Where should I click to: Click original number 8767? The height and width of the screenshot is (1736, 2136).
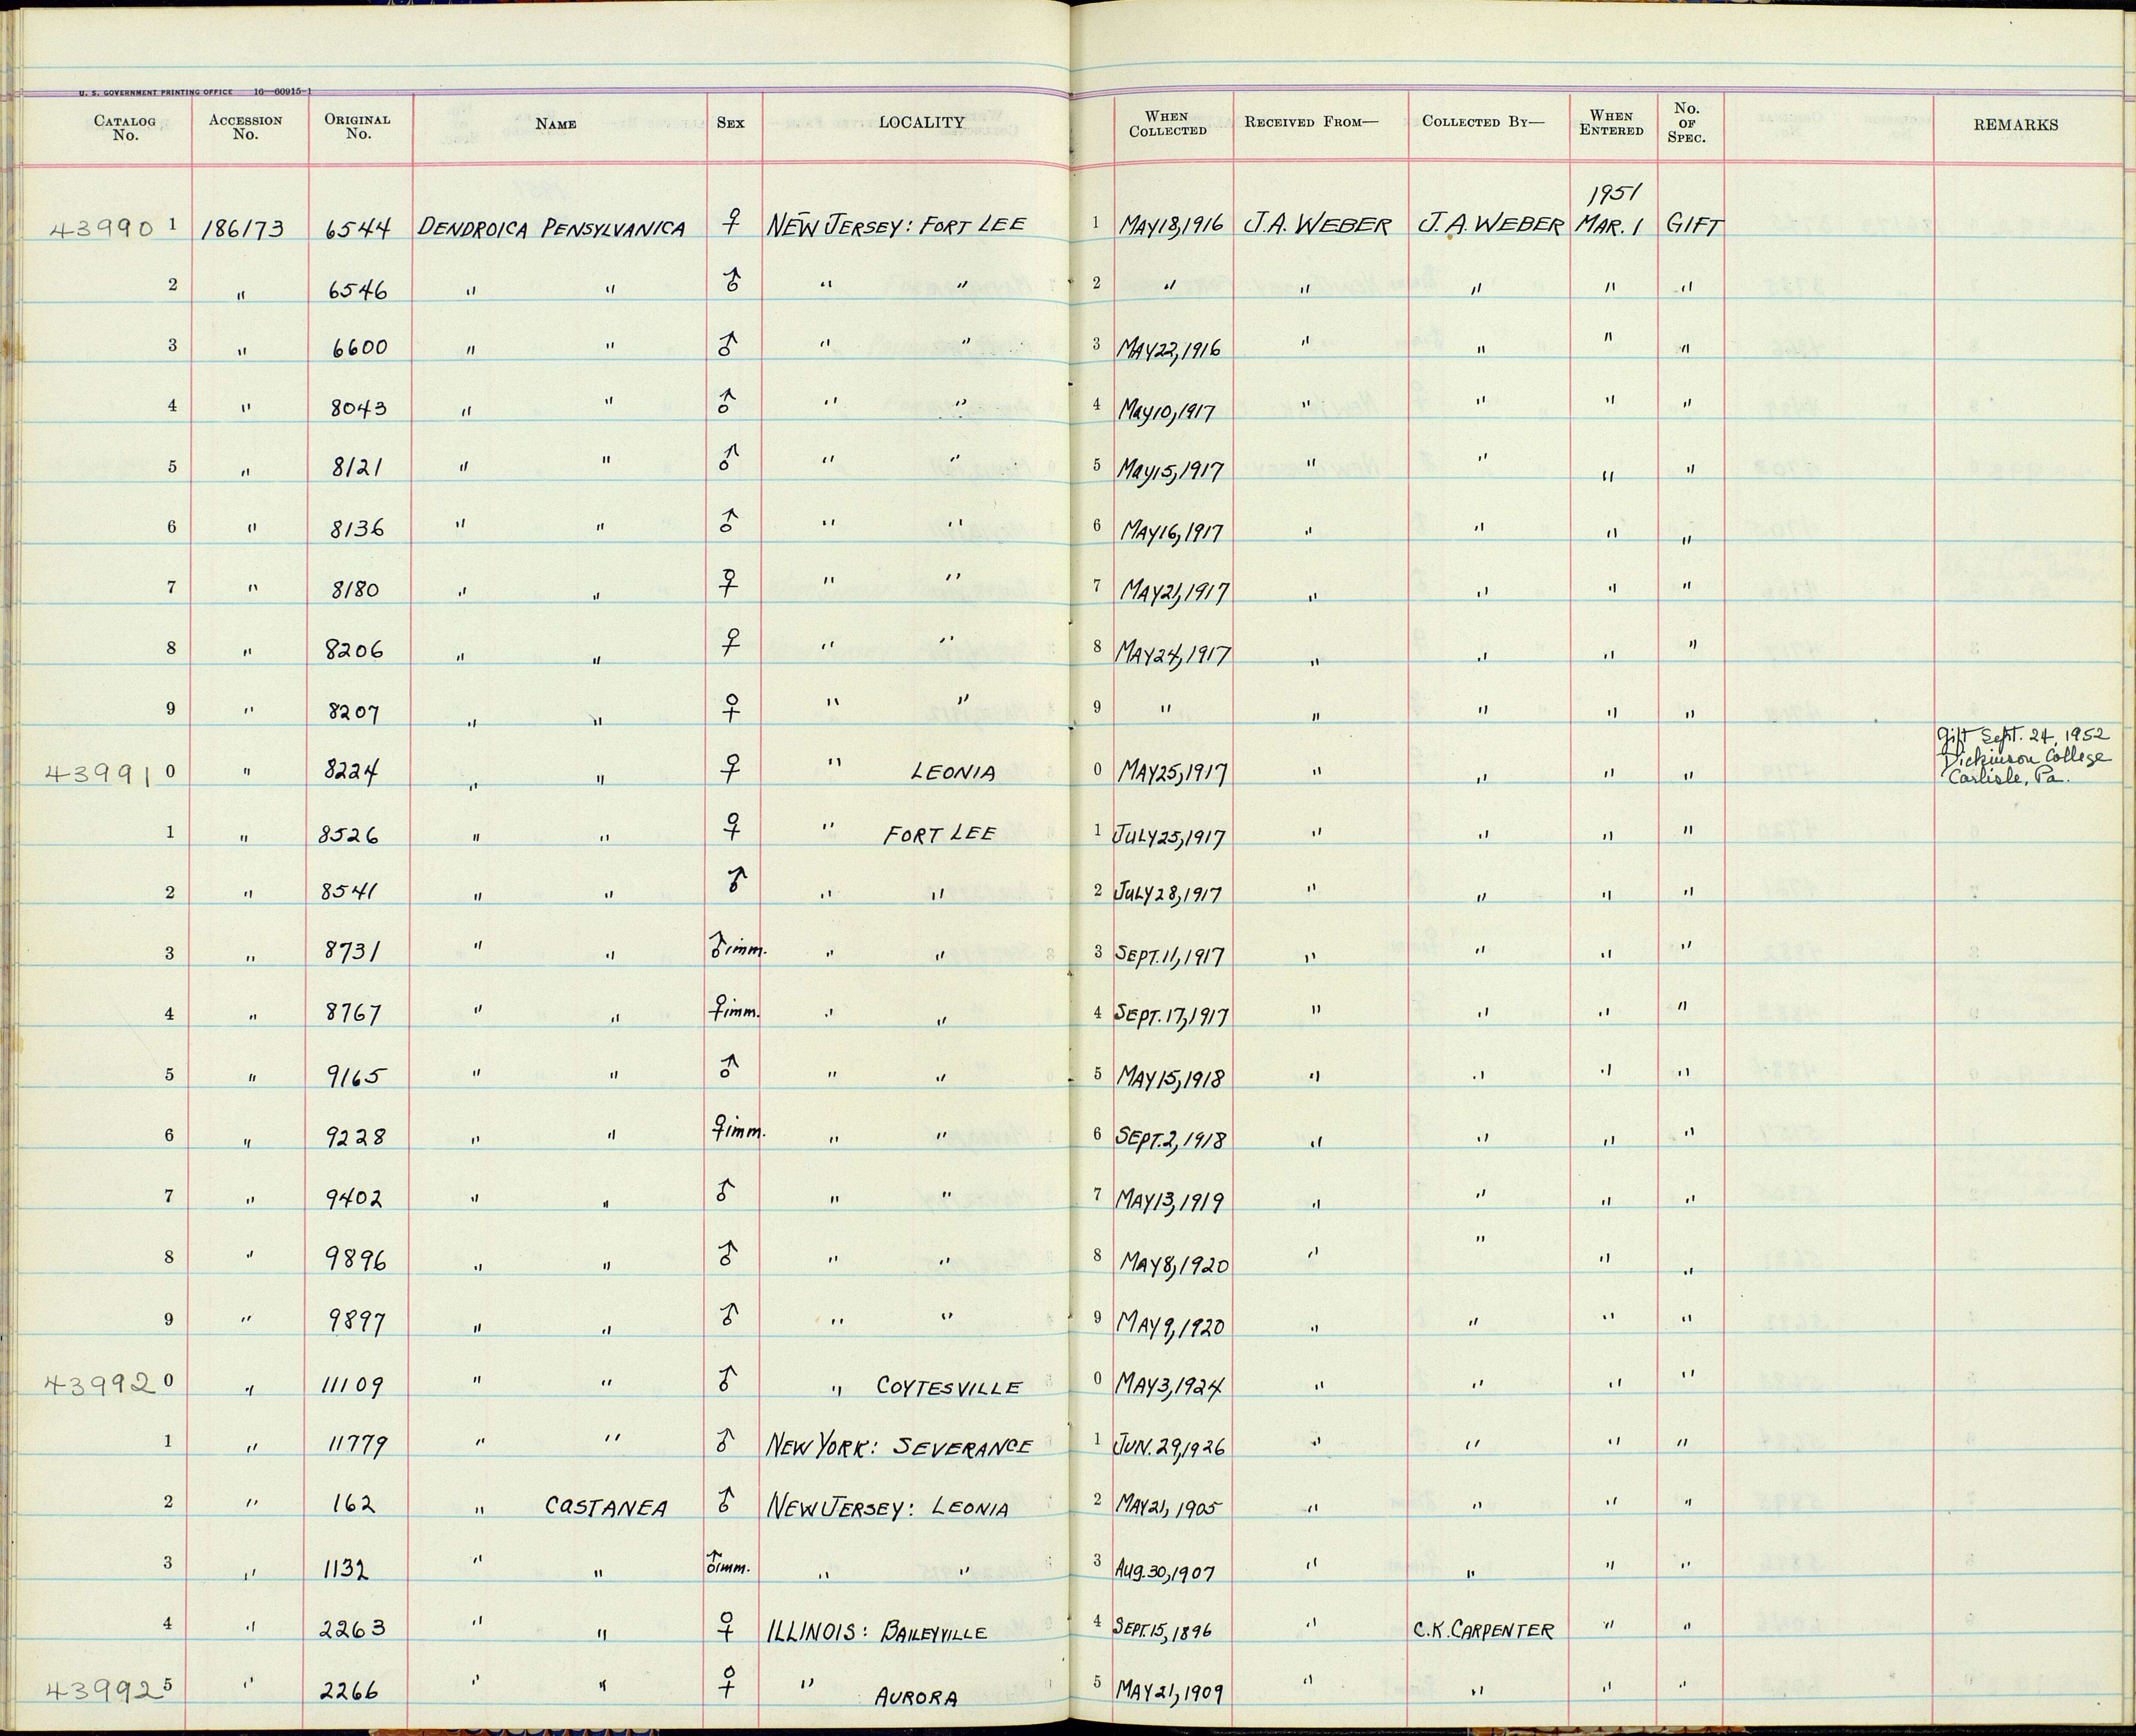(x=353, y=1015)
